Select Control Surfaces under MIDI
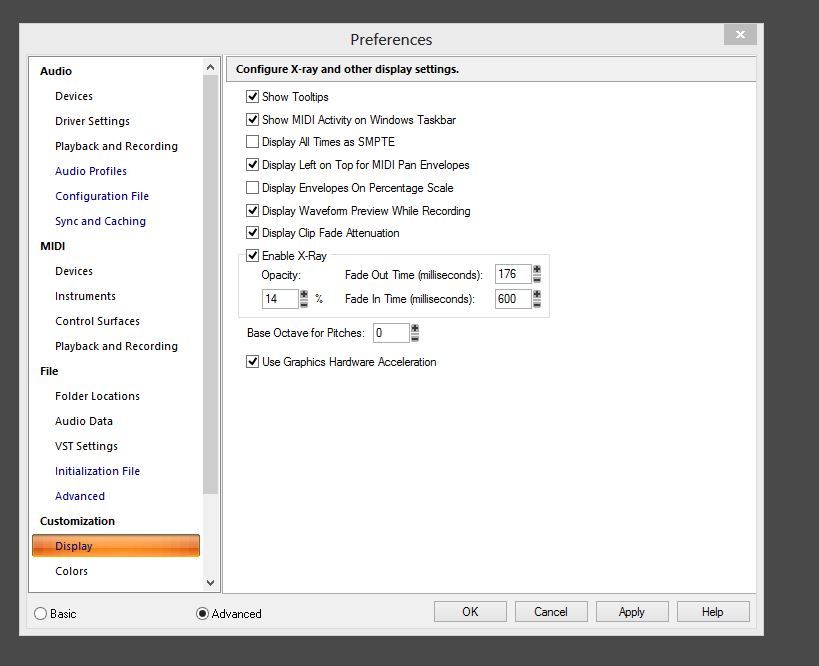Image resolution: width=819 pixels, height=666 pixels. pyautogui.click(x=97, y=321)
